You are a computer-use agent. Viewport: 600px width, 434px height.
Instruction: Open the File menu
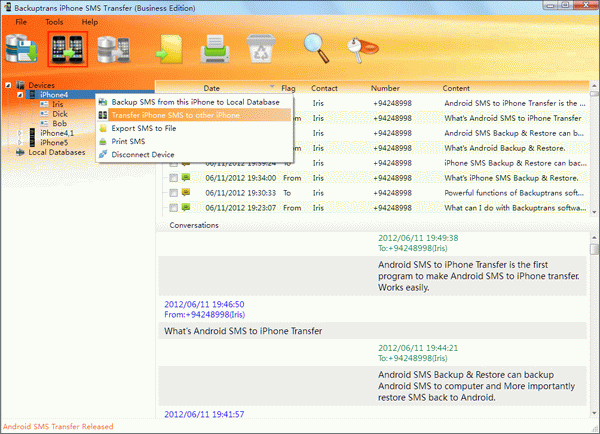coord(21,22)
